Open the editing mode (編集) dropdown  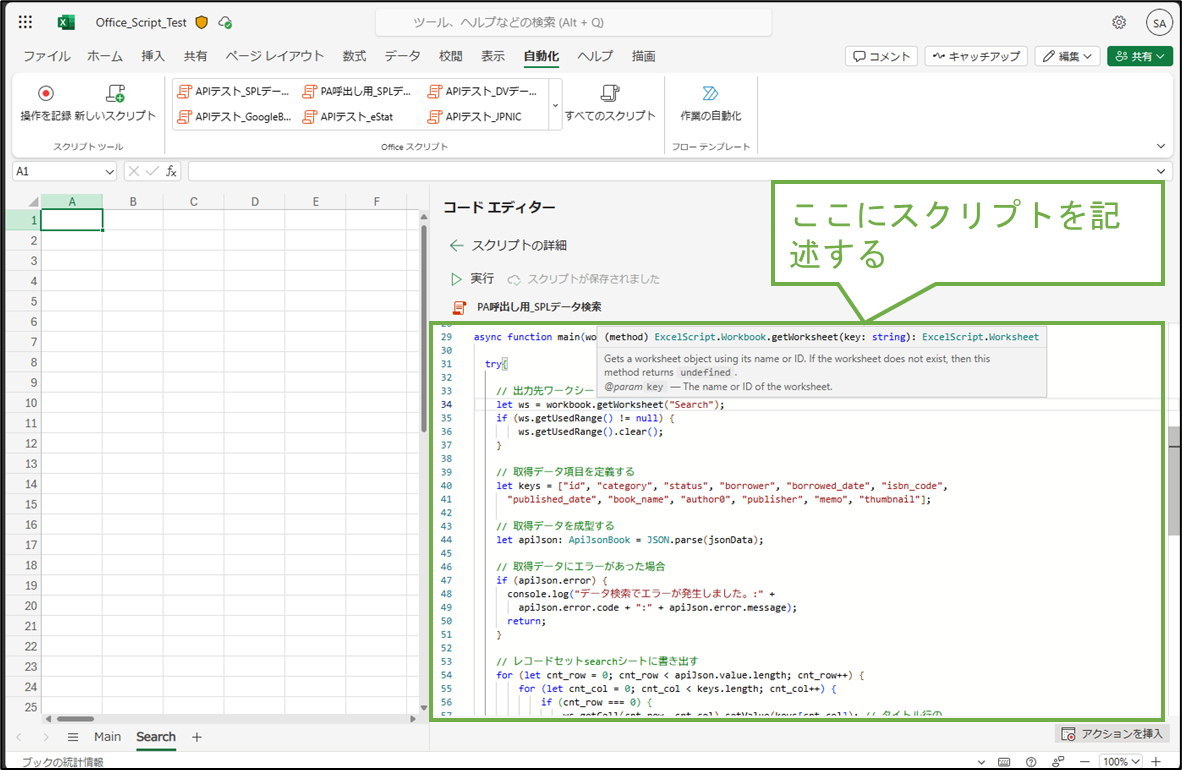point(1067,57)
